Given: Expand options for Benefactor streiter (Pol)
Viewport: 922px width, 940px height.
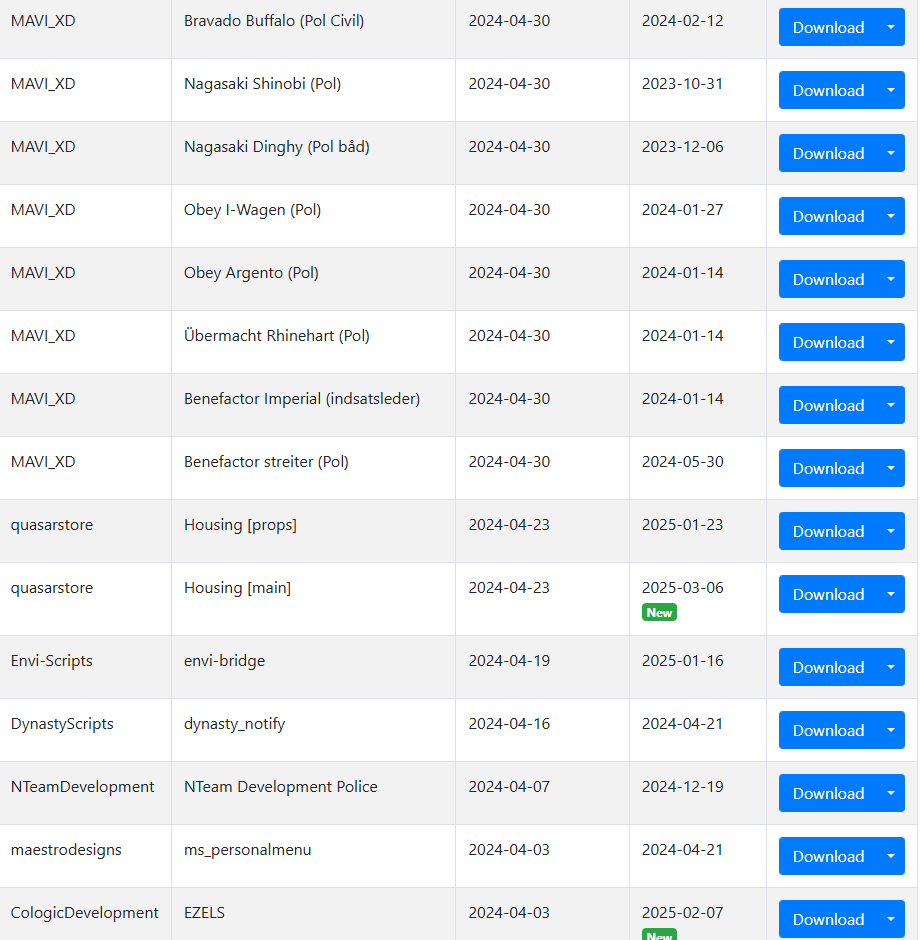Looking at the screenshot, I should (x=891, y=468).
